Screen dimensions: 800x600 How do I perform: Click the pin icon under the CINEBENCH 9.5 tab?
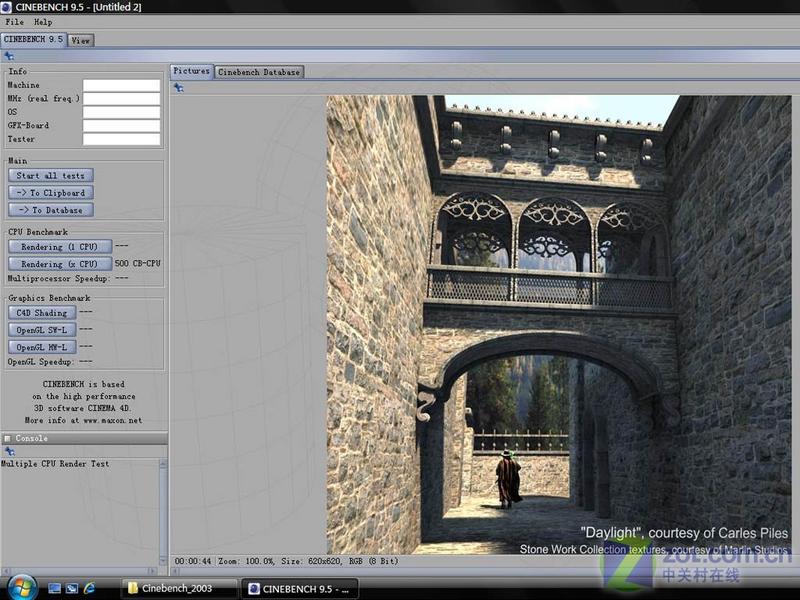(9, 56)
